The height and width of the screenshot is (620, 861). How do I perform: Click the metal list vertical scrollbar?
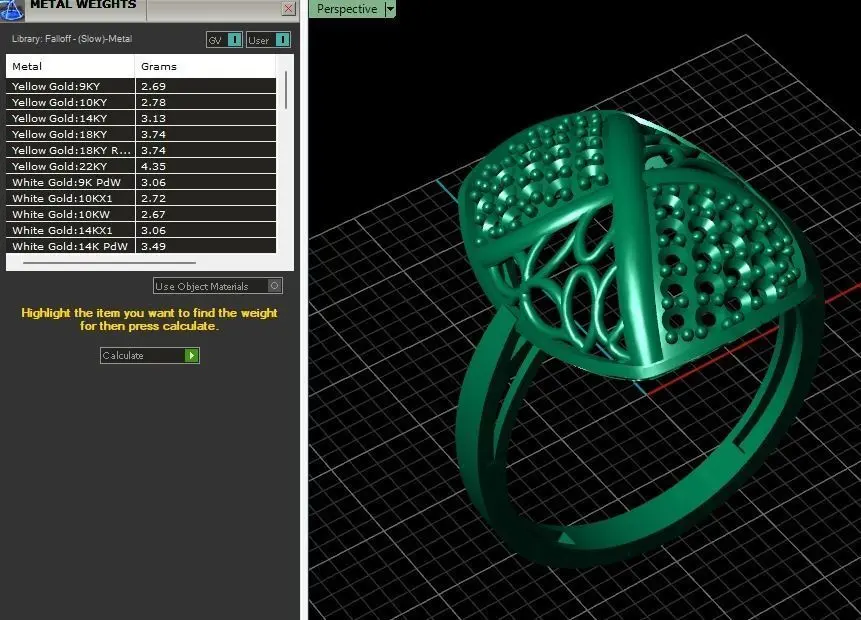[x=286, y=90]
